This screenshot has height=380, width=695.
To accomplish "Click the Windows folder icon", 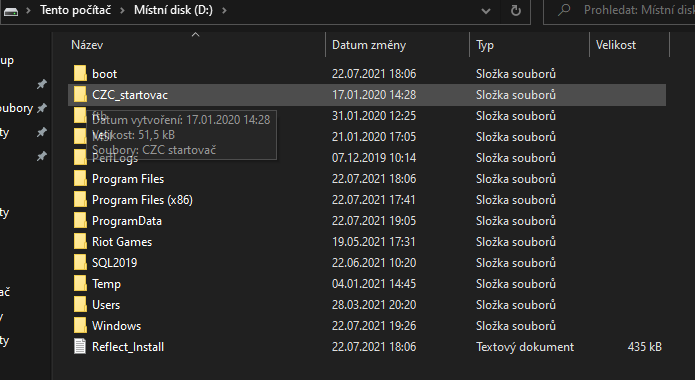I will tap(80, 325).
